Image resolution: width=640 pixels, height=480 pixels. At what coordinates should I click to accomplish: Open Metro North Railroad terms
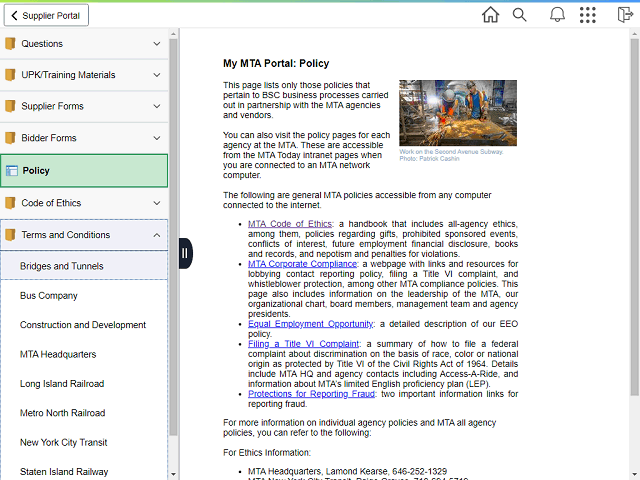(84, 413)
